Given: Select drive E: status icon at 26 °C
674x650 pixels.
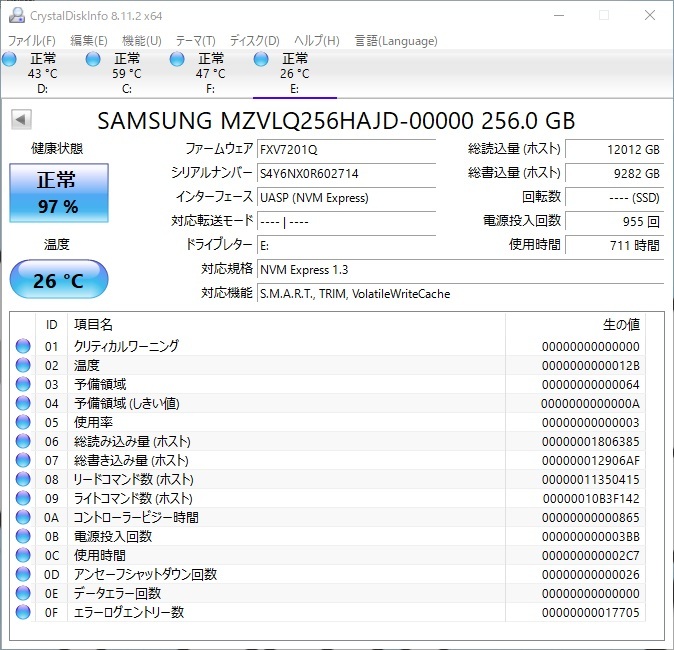Looking at the screenshot, I should click(262, 60).
